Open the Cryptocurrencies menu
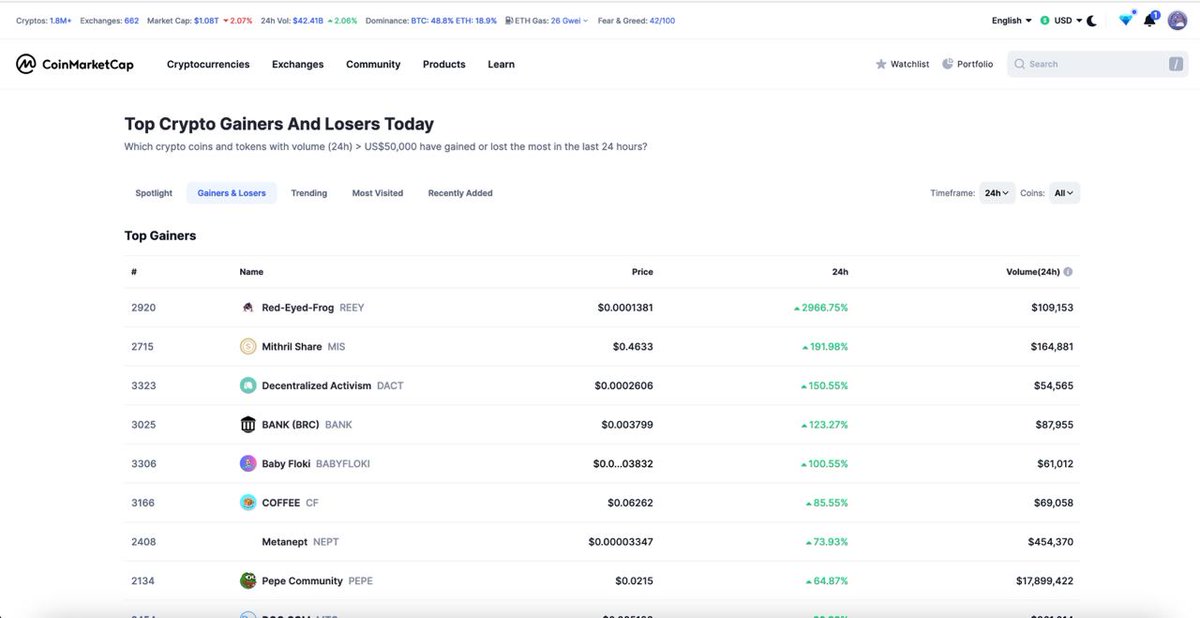 [x=208, y=64]
